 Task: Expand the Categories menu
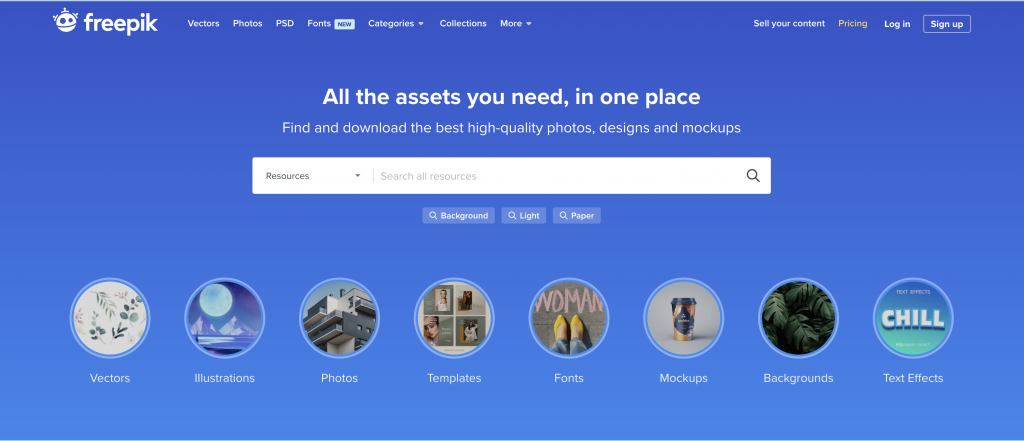(396, 24)
